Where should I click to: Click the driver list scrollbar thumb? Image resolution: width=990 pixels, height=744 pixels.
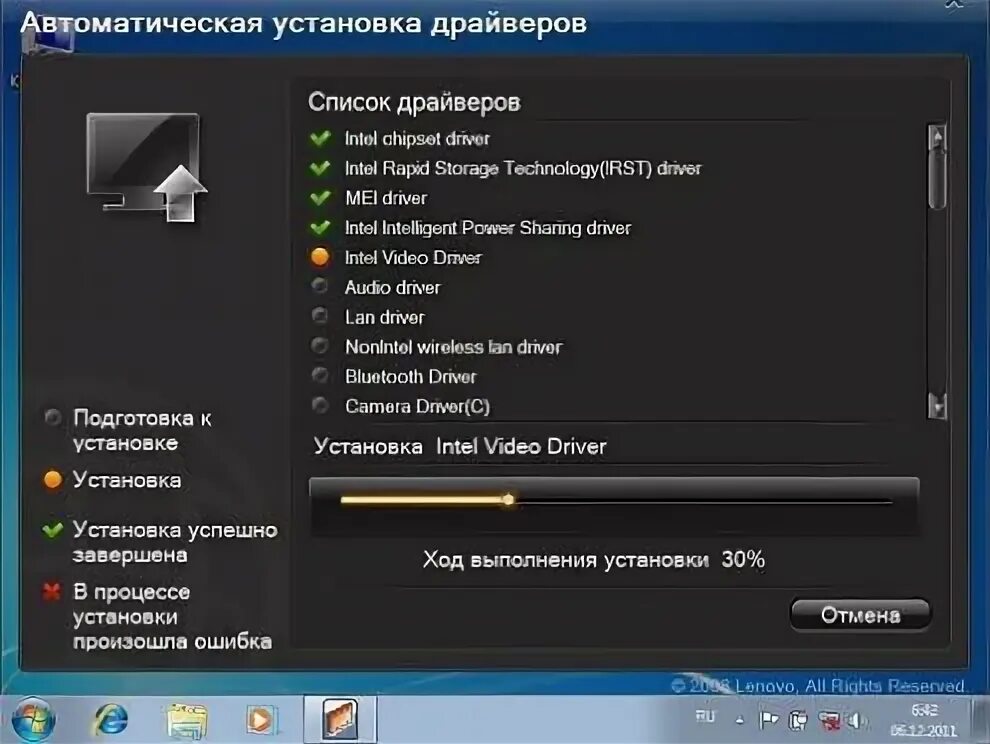pyautogui.click(x=937, y=179)
